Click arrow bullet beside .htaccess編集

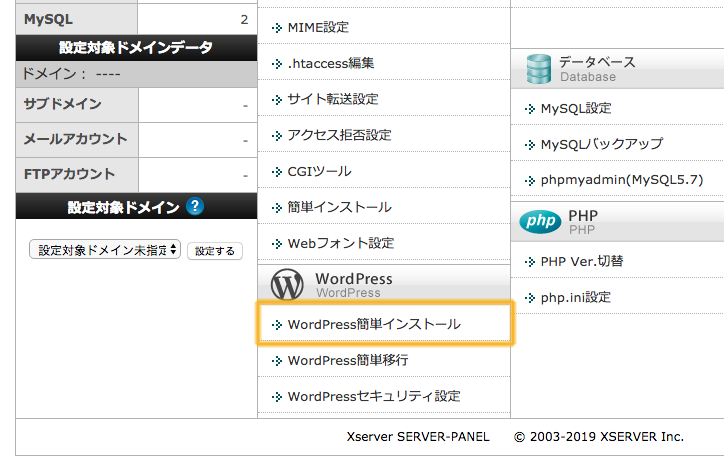(277, 64)
